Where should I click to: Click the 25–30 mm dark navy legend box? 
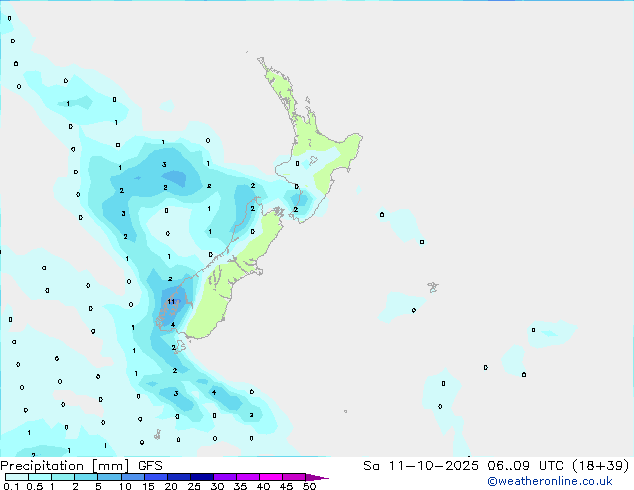tap(202, 477)
